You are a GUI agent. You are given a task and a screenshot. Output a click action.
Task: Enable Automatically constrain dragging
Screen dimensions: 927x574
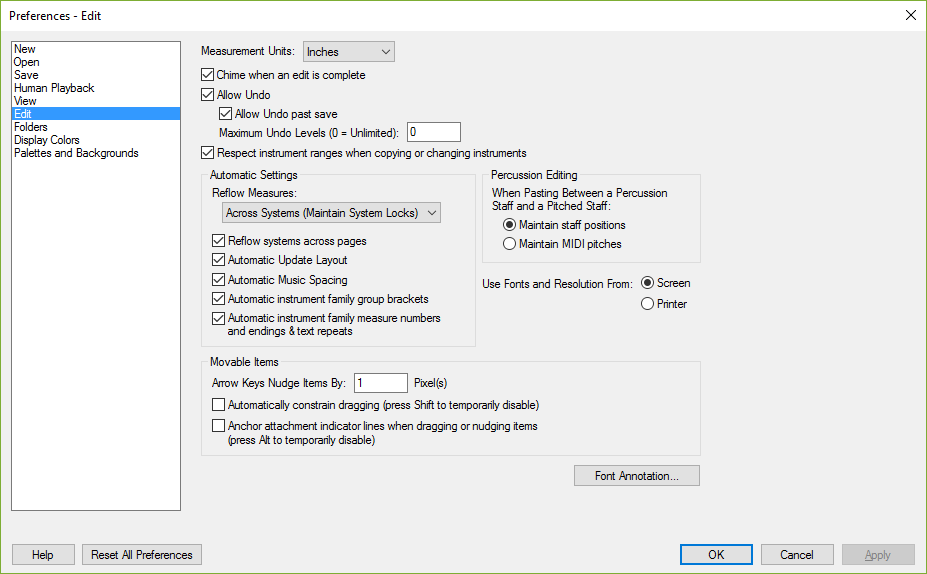(218, 405)
